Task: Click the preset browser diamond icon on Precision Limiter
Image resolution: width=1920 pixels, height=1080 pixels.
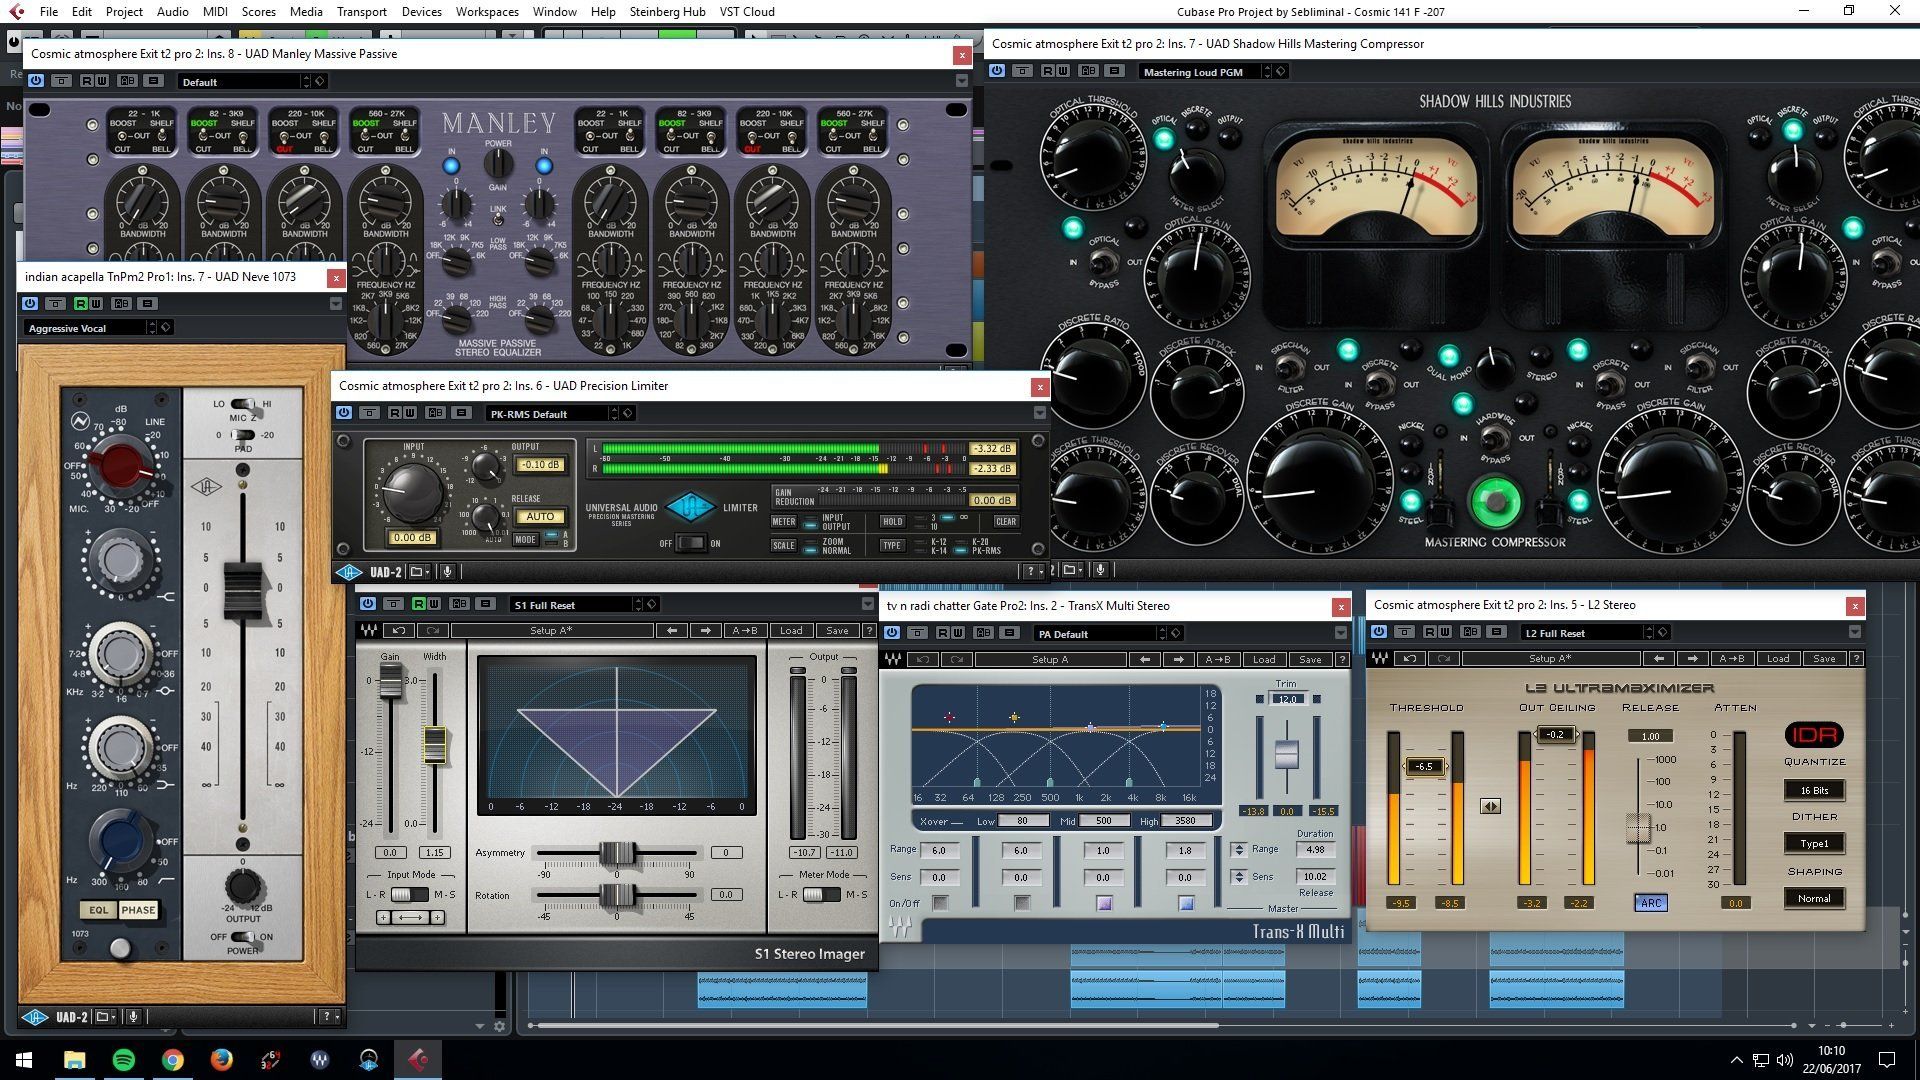Action: (628, 413)
